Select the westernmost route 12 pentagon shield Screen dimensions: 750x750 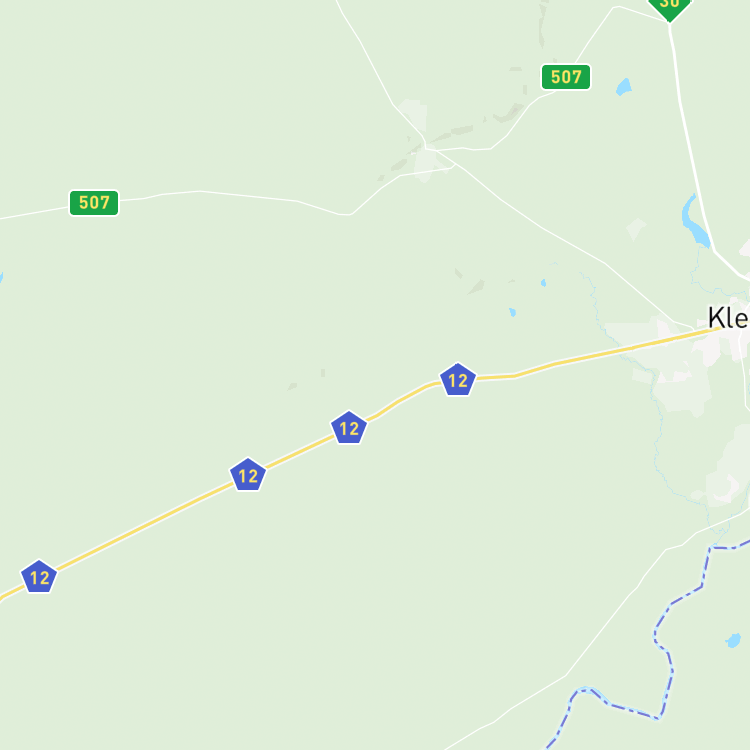(x=39, y=577)
